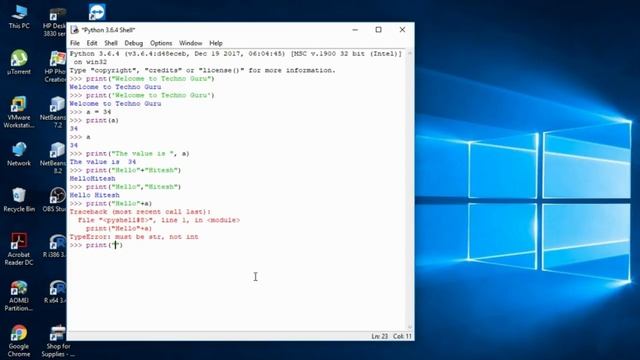Image resolution: width=640 pixels, height=360 pixels.
Task: Select the HP Deskjet 3830 series icon
Action: pyautogui.click(x=55, y=21)
